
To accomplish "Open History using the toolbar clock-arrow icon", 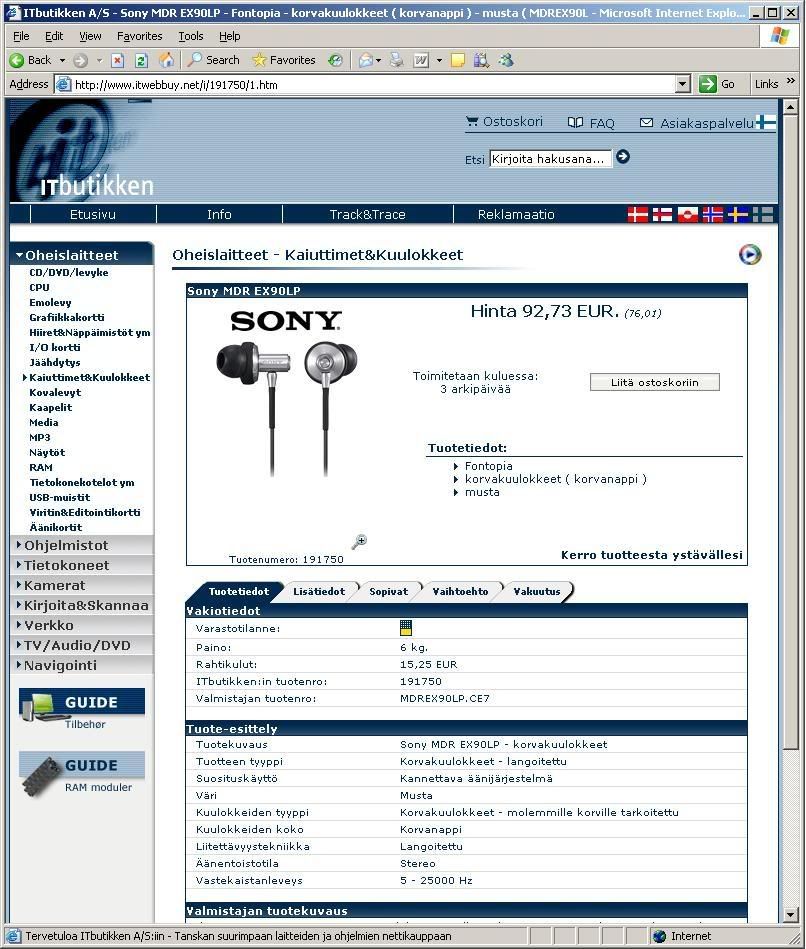I will click(x=335, y=60).
